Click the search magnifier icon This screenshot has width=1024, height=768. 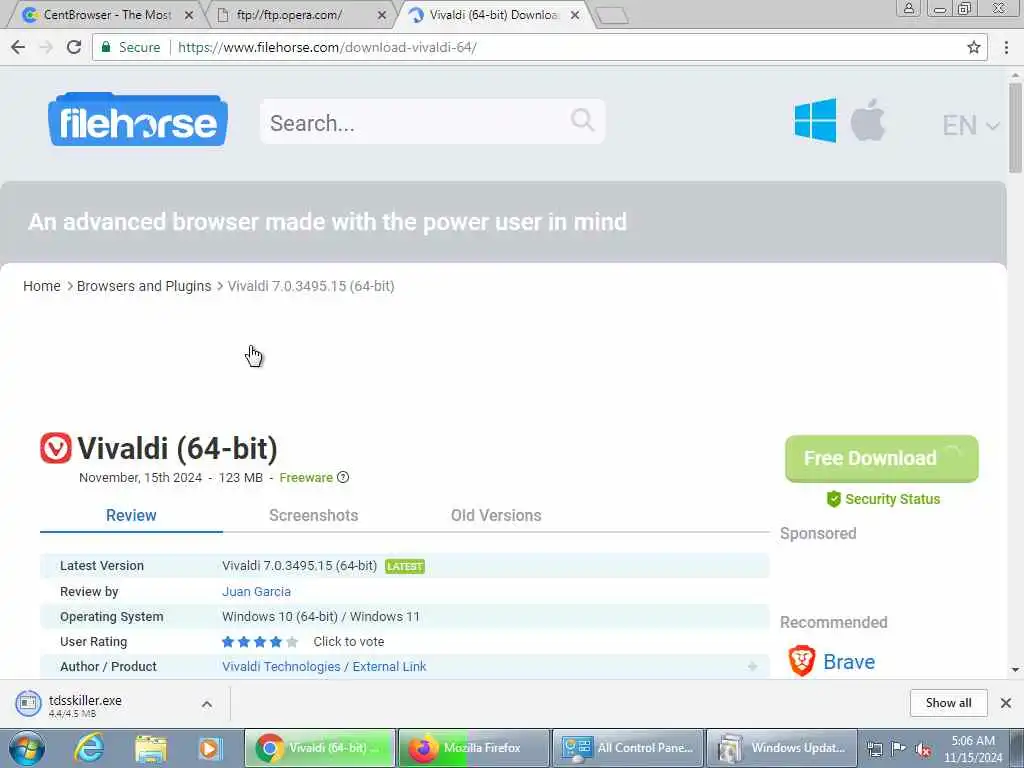582,120
